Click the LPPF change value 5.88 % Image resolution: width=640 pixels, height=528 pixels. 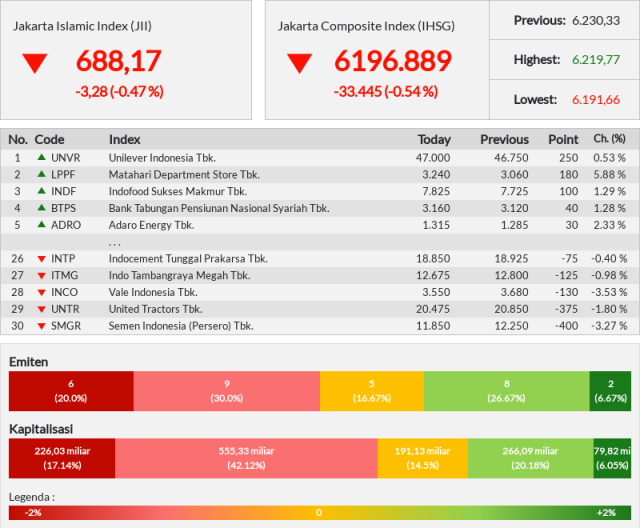[609, 175]
